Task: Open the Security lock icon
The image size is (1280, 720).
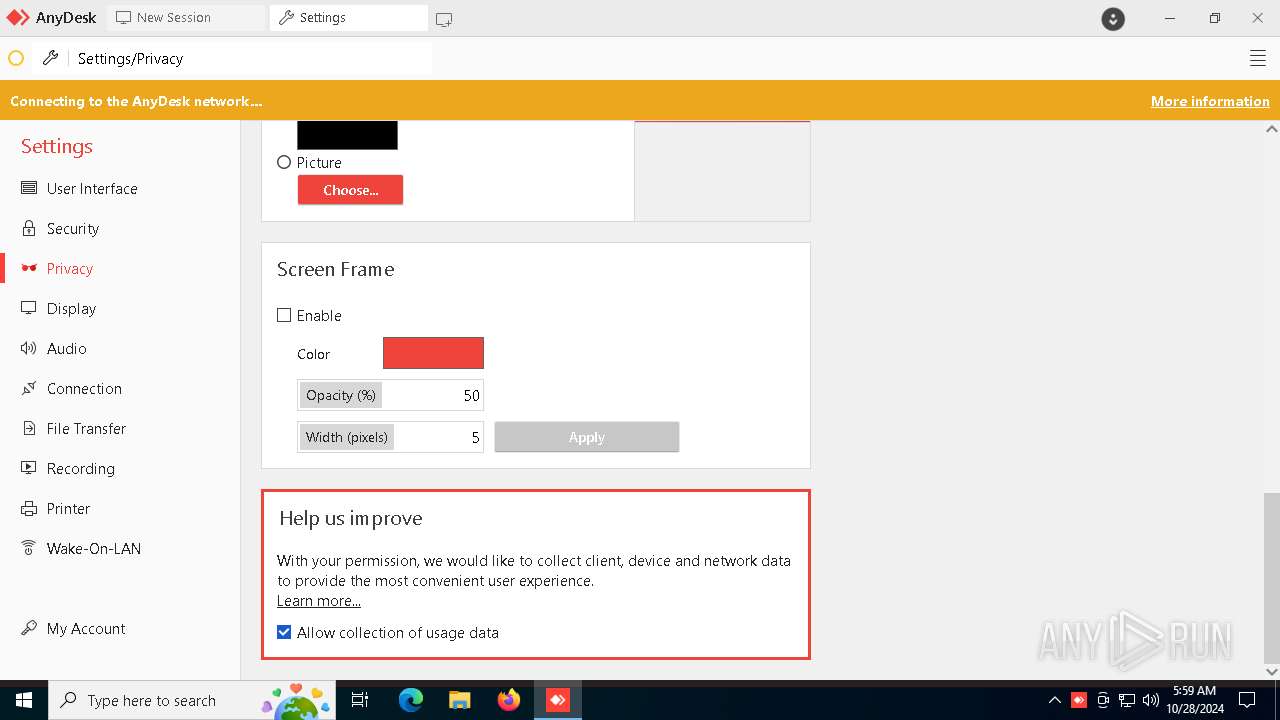Action: click(x=29, y=228)
